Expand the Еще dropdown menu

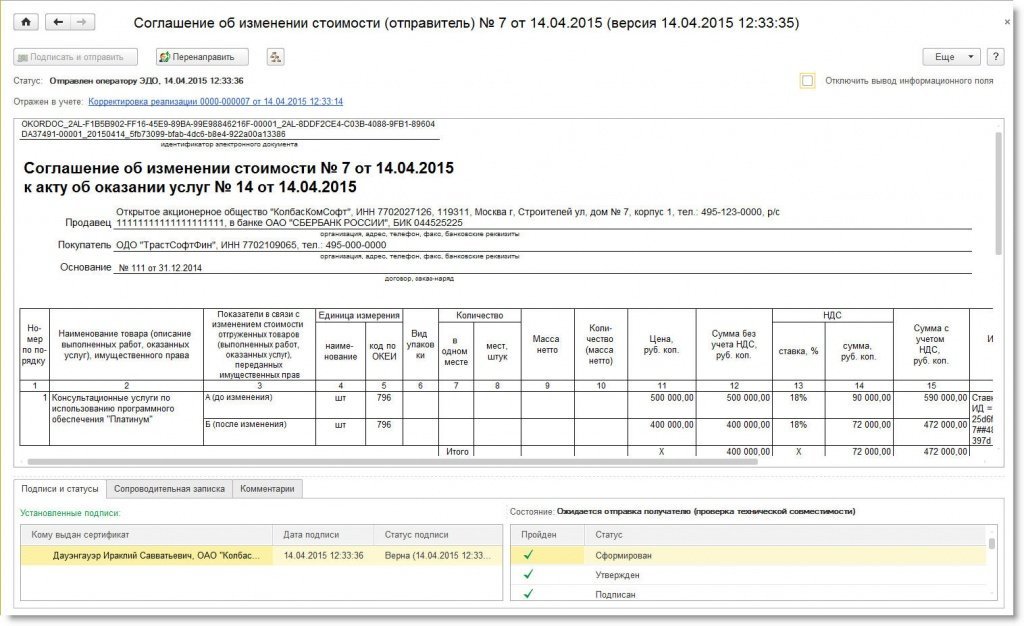pyautogui.click(x=951, y=57)
